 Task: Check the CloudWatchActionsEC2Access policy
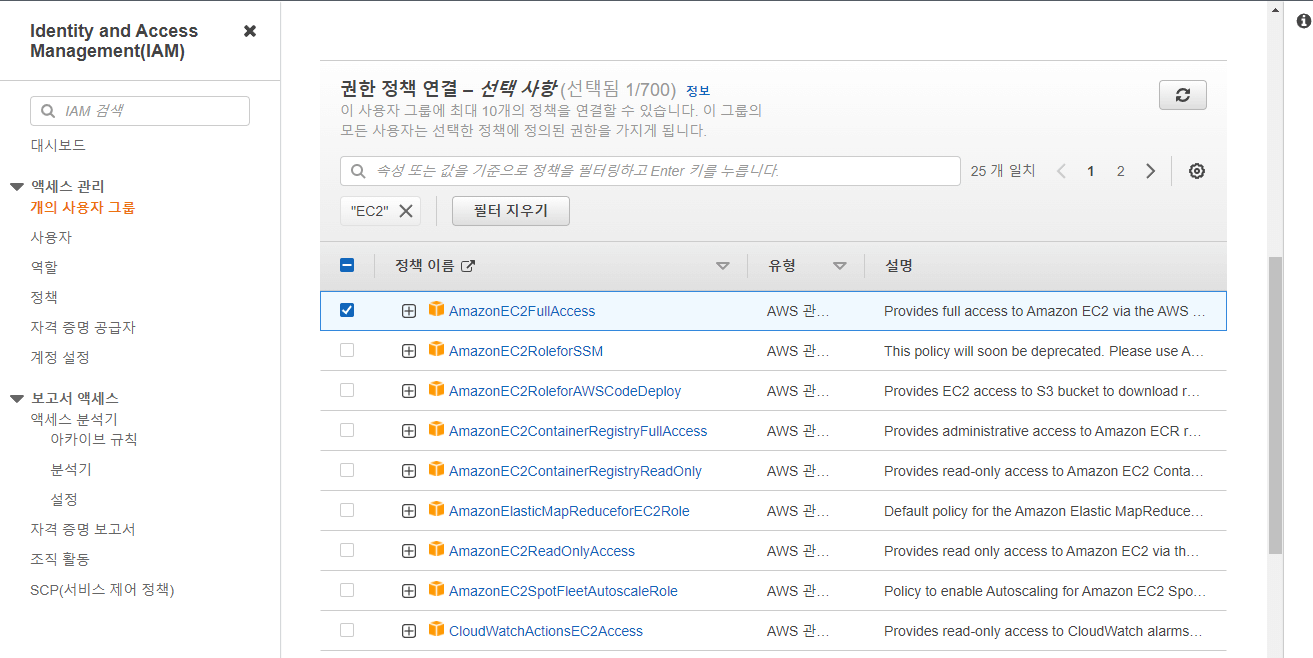click(347, 630)
